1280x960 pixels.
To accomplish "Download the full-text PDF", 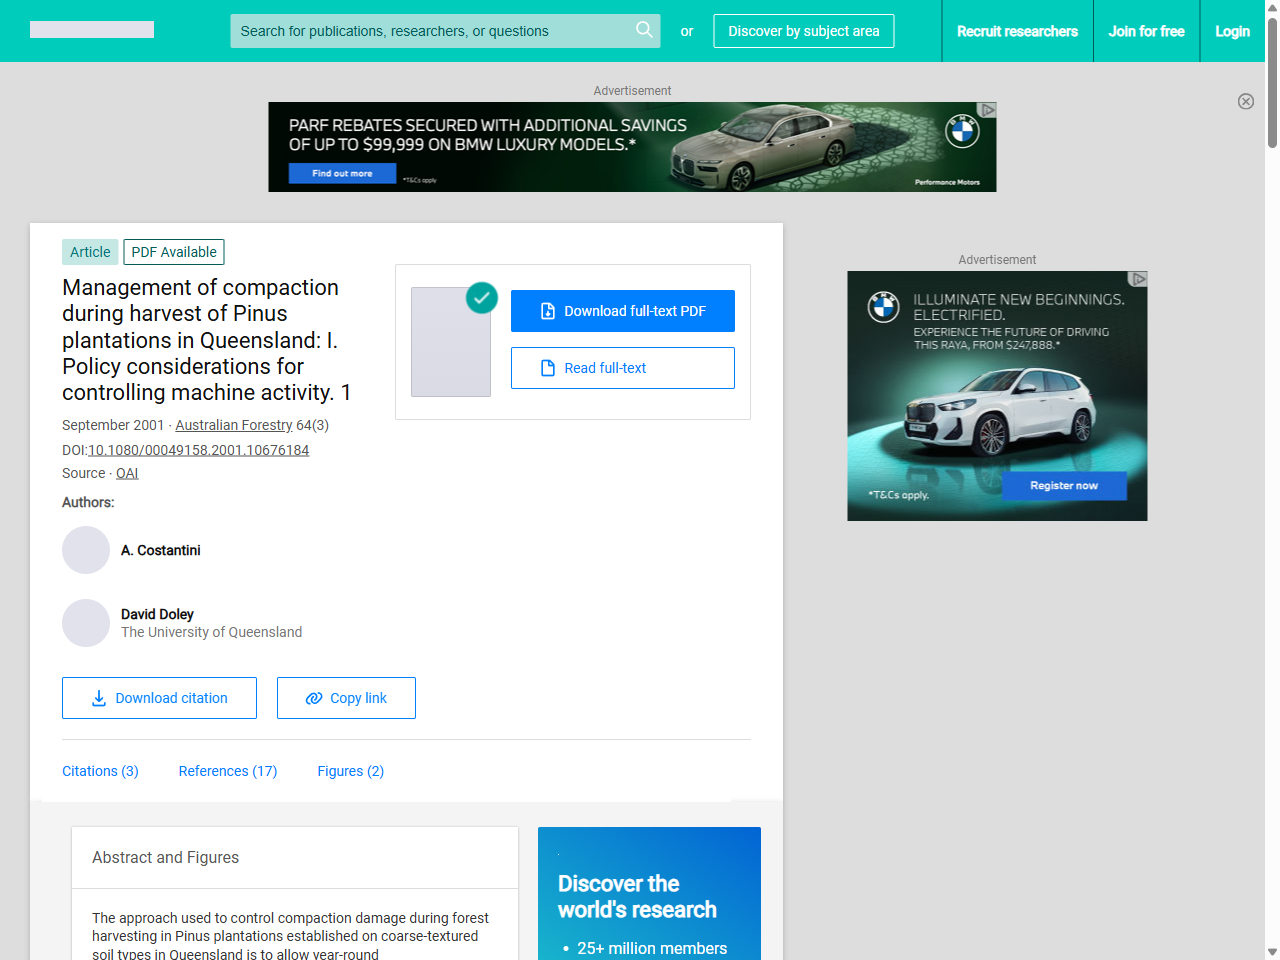I will (x=622, y=311).
